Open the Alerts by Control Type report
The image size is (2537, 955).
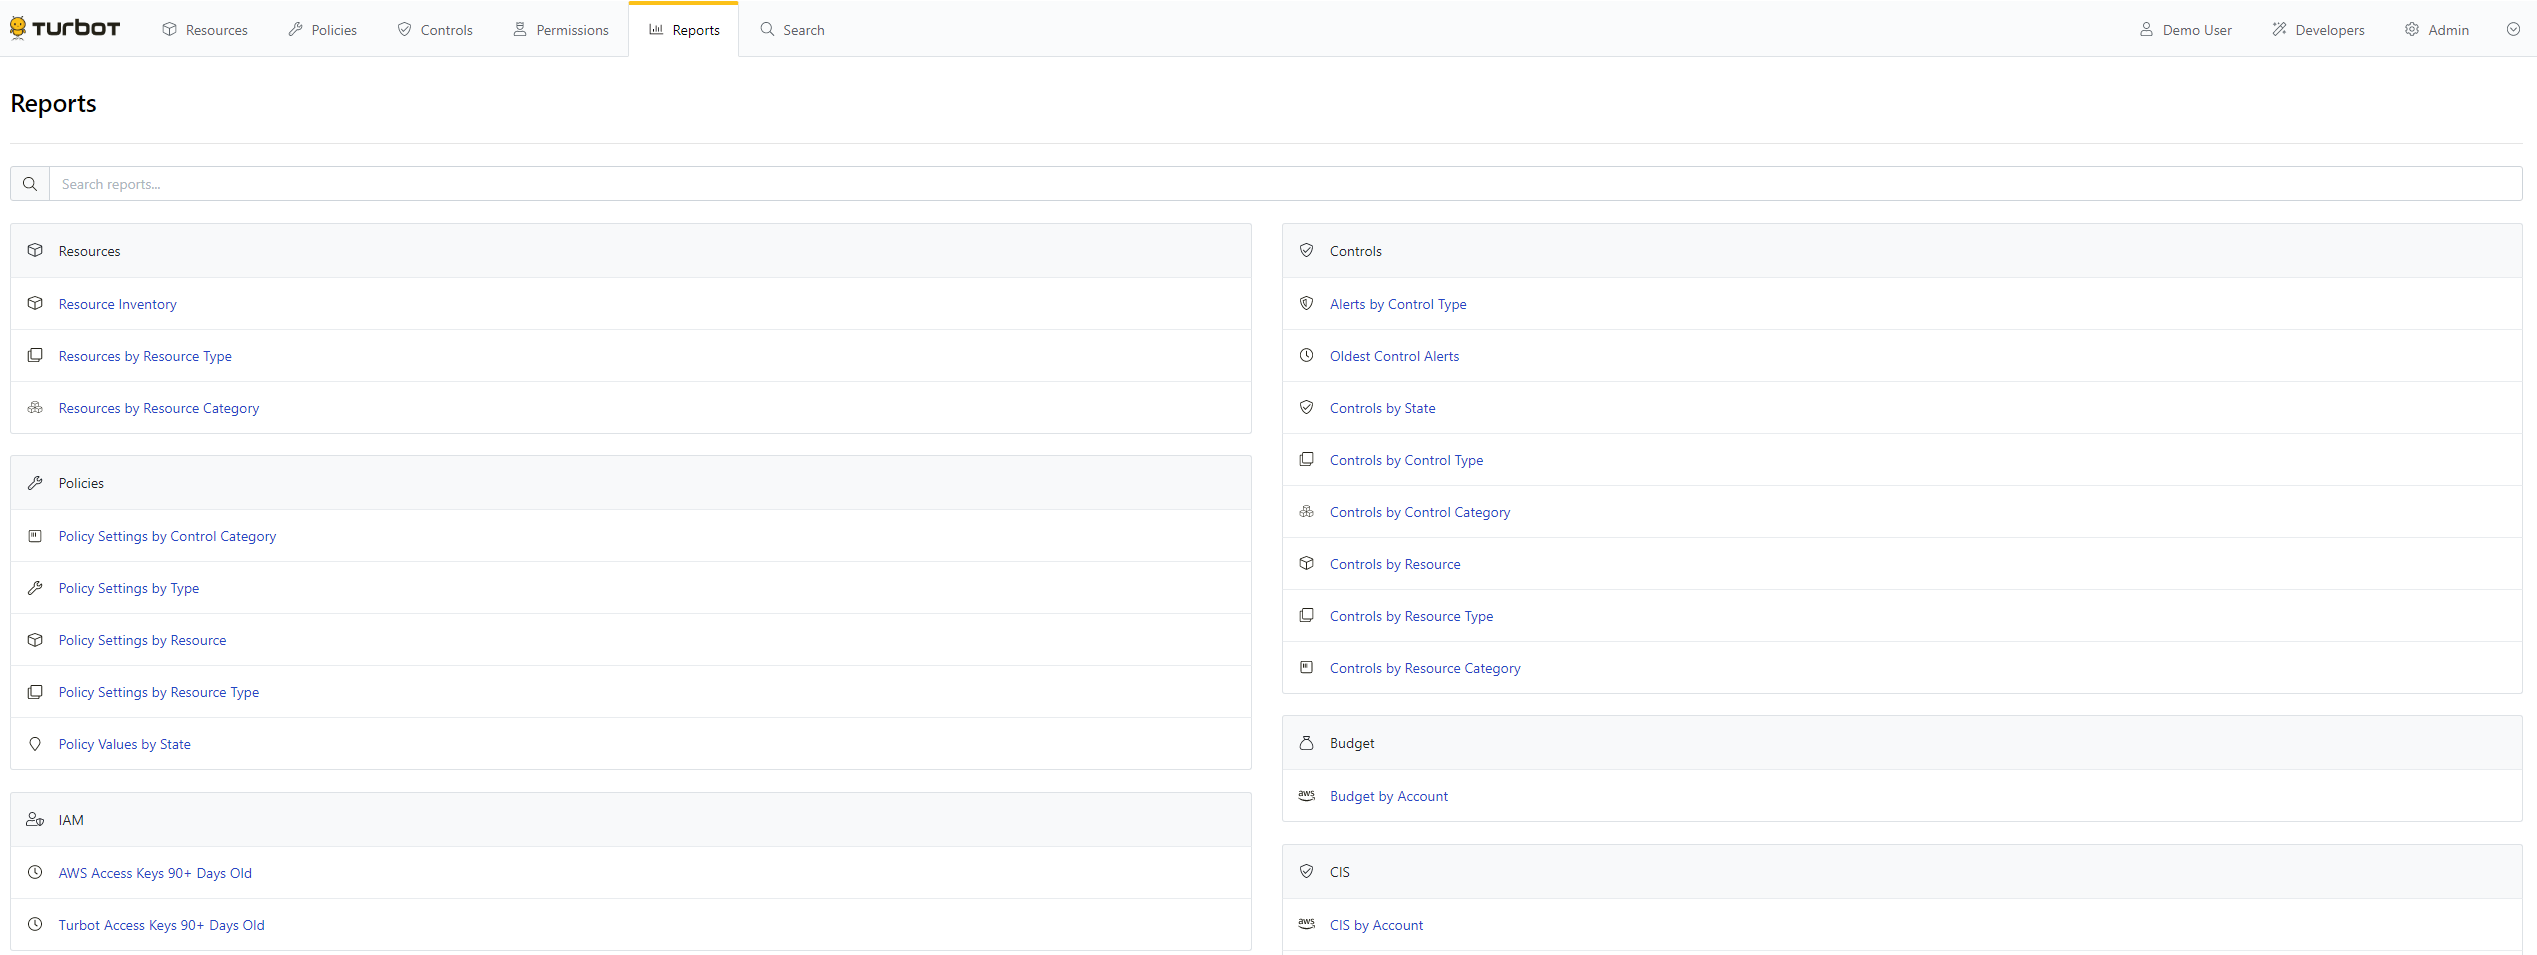pyautogui.click(x=1397, y=304)
